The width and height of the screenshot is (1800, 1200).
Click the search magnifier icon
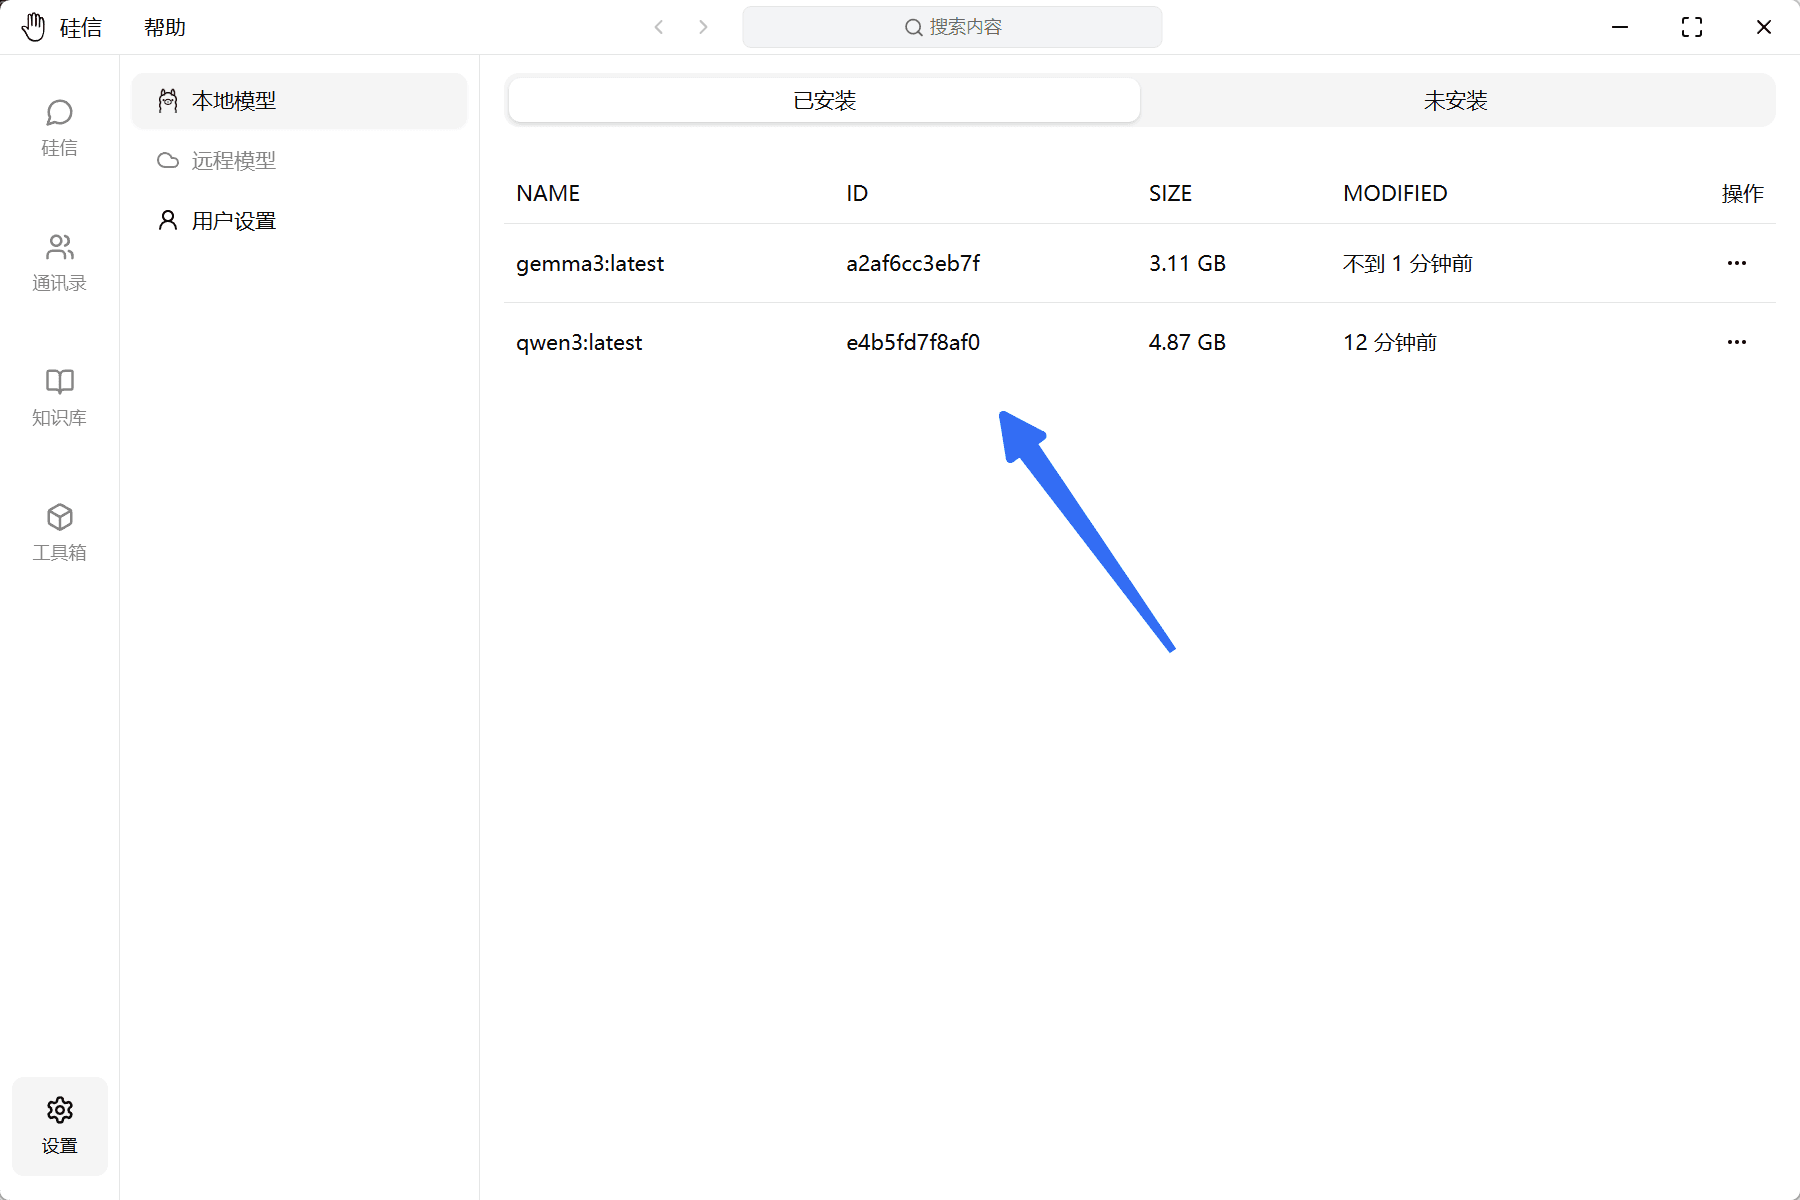pyautogui.click(x=913, y=28)
